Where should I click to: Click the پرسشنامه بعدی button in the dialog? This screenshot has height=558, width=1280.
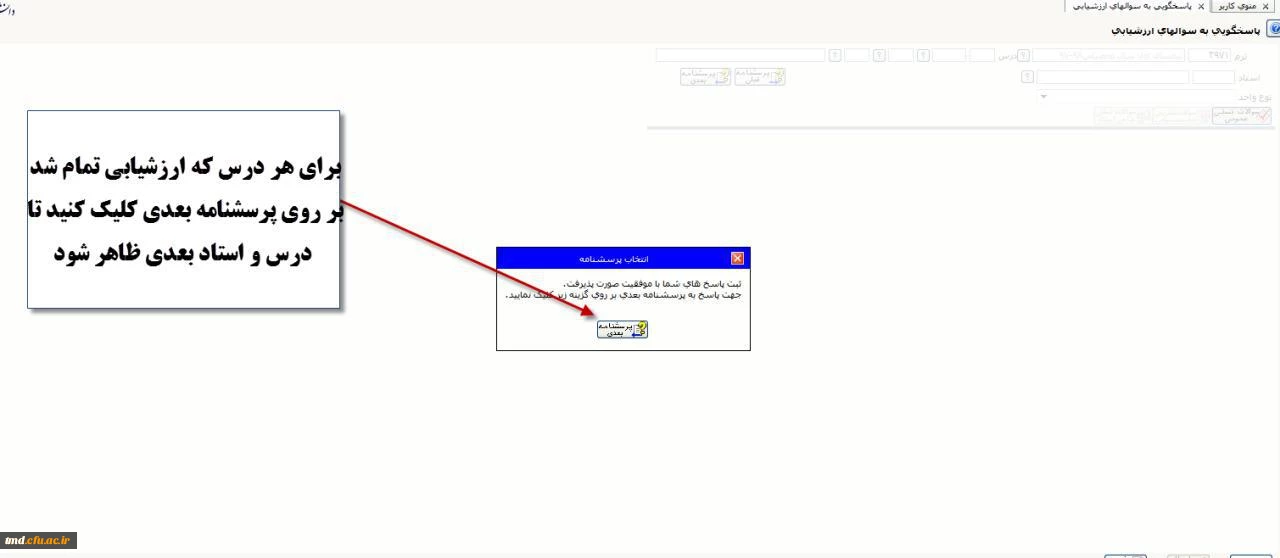[x=622, y=330]
